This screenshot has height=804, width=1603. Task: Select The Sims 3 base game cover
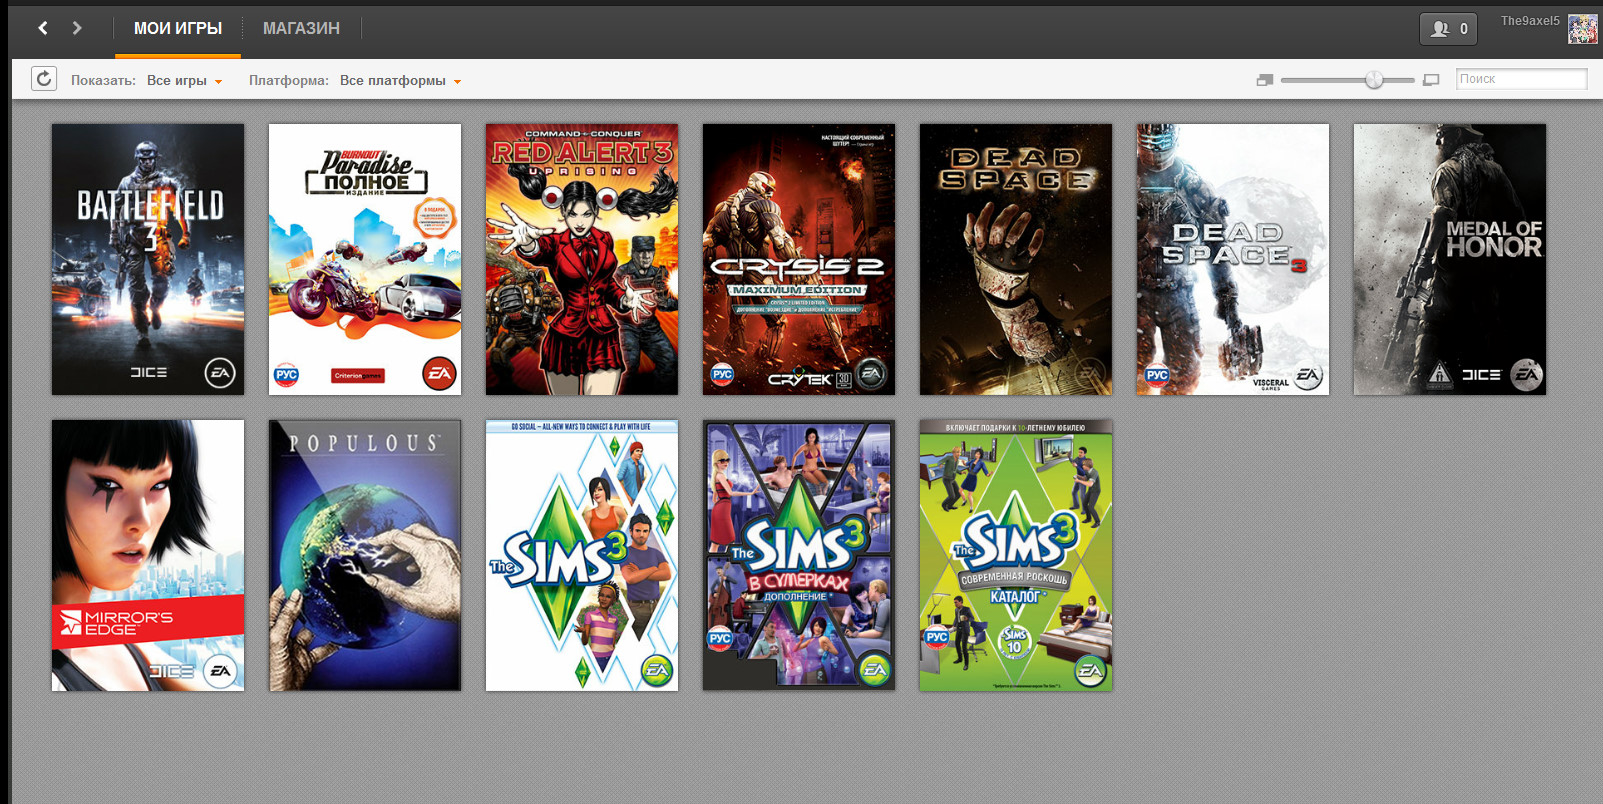[x=582, y=555]
